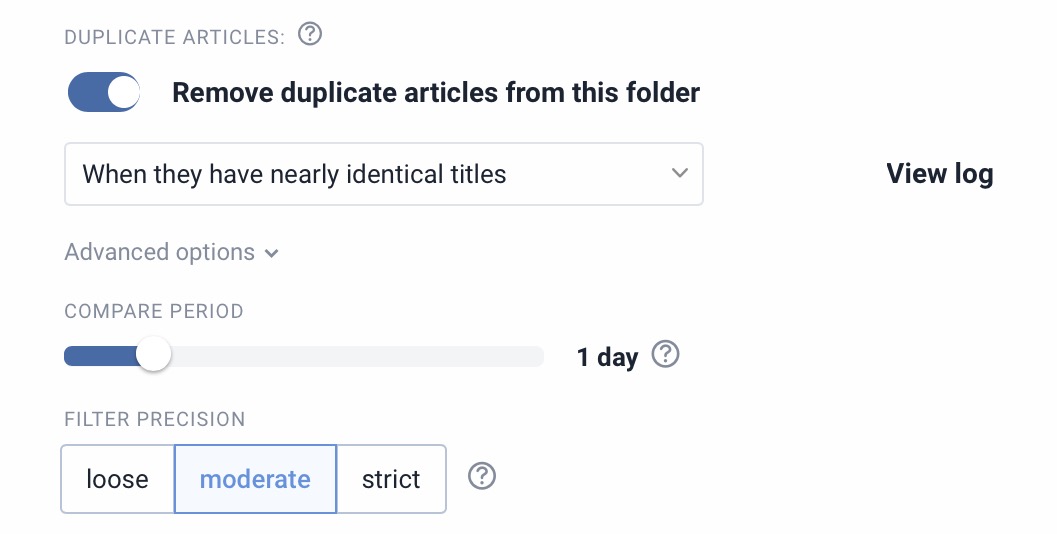The image size is (1057, 534).
Task: Click the help icon next to 1 day
Action: coord(665,355)
